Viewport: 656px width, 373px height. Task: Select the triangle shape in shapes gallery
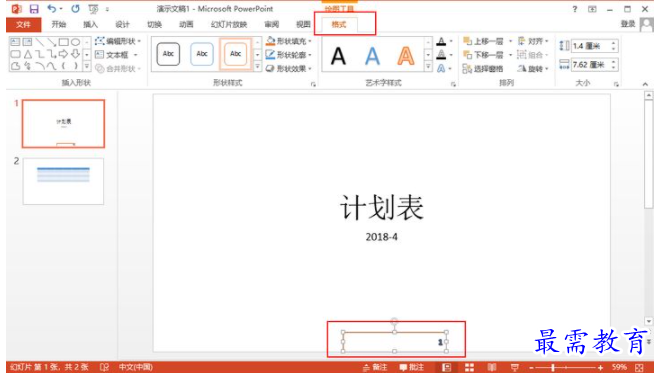click(27, 54)
